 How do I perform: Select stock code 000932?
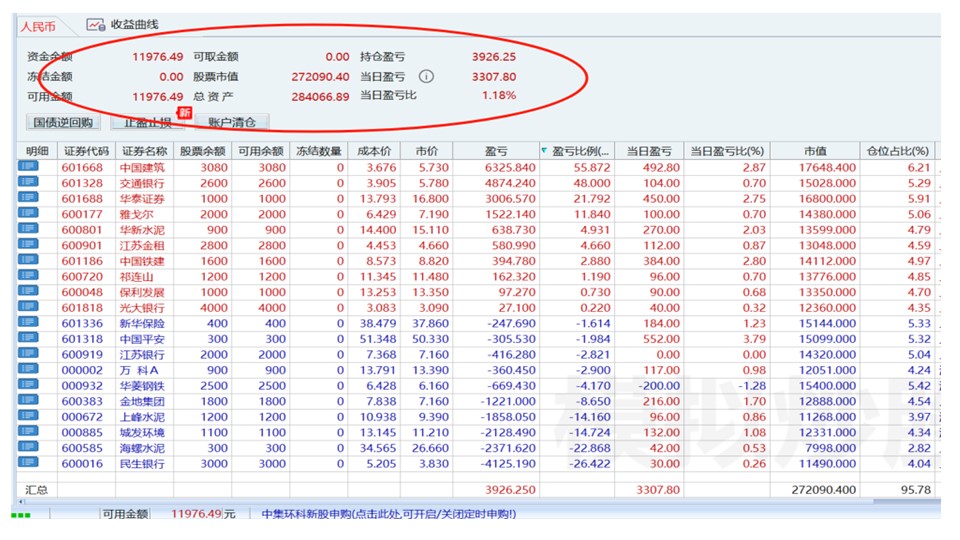click(x=82, y=386)
